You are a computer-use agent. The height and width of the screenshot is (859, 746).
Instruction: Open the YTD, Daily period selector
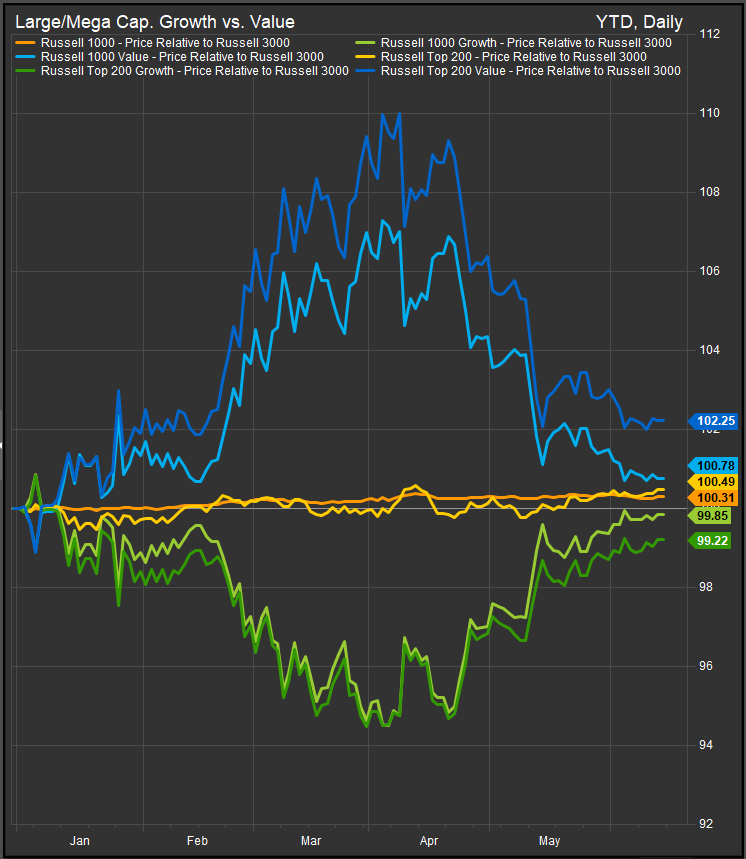coord(640,20)
